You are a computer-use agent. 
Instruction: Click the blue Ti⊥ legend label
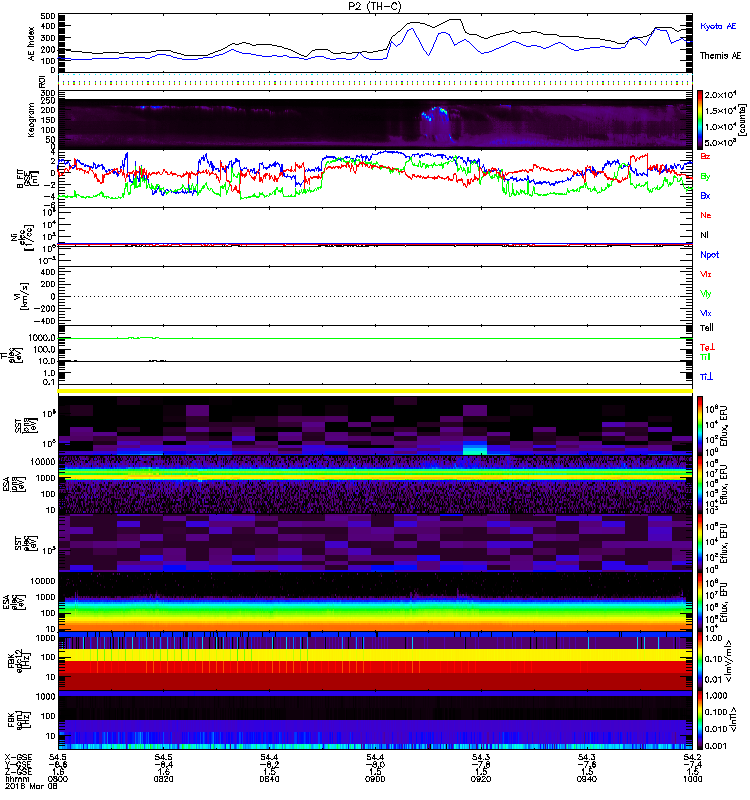(x=706, y=377)
